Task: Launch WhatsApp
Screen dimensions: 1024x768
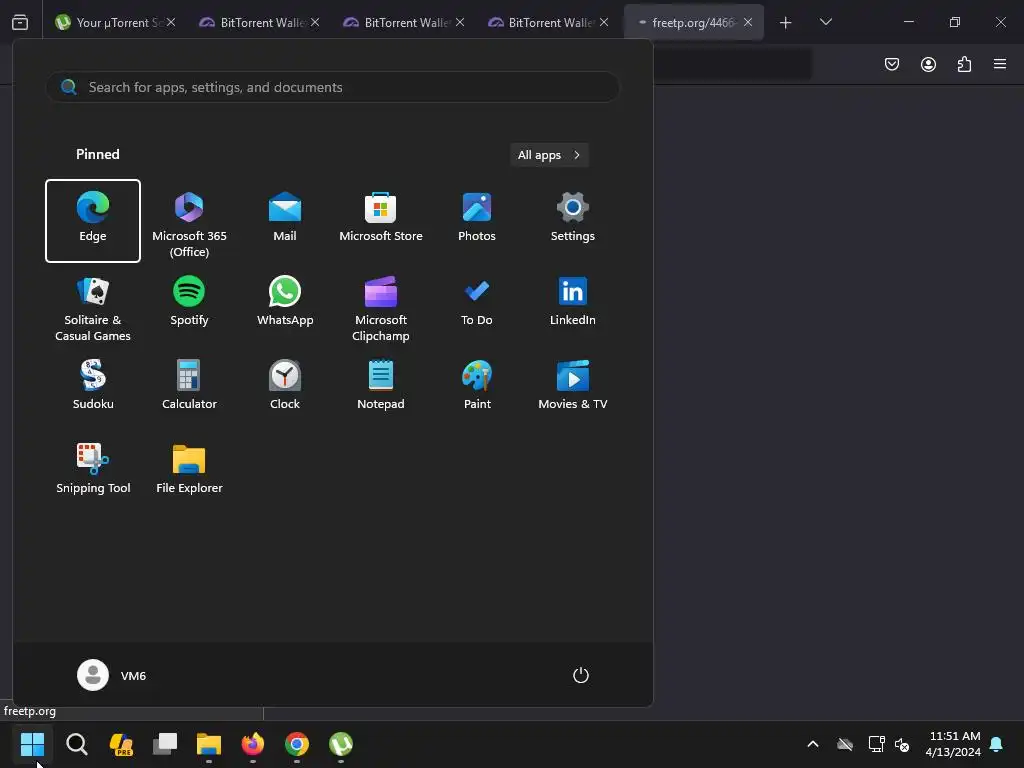Action: pyautogui.click(x=285, y=301)
